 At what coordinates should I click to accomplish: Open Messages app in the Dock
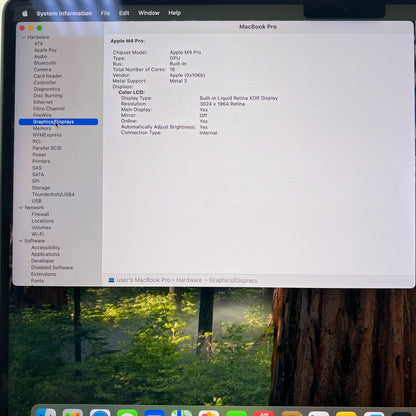tap(127, 413)
